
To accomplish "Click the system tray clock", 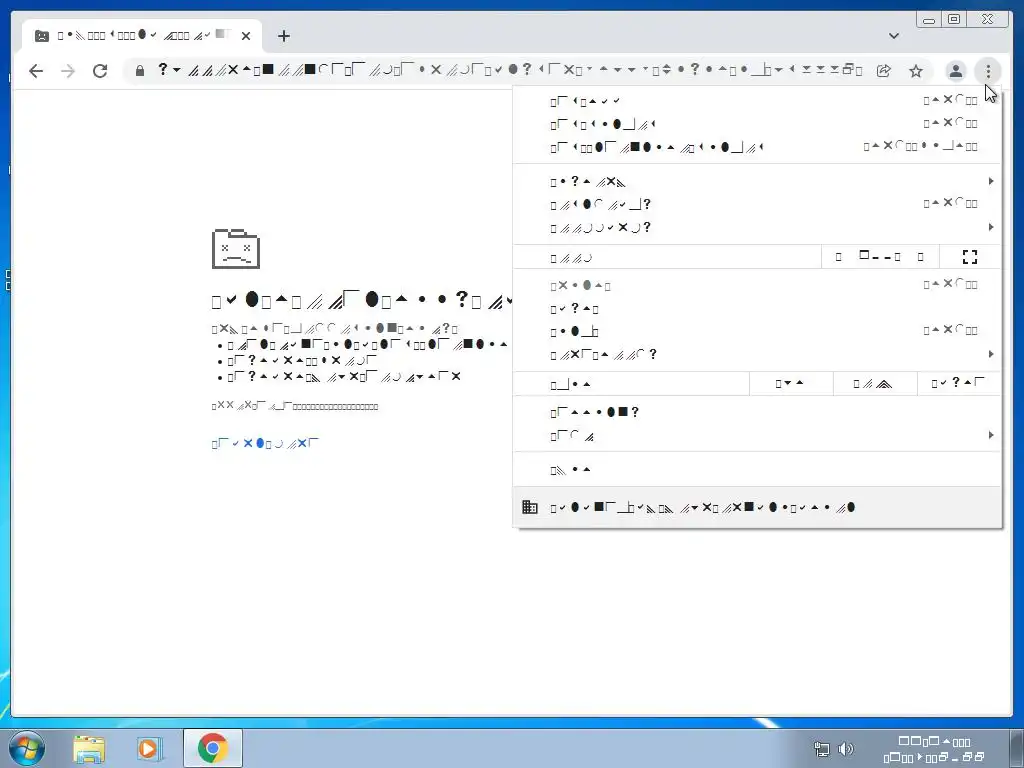I will coord(934,749).
